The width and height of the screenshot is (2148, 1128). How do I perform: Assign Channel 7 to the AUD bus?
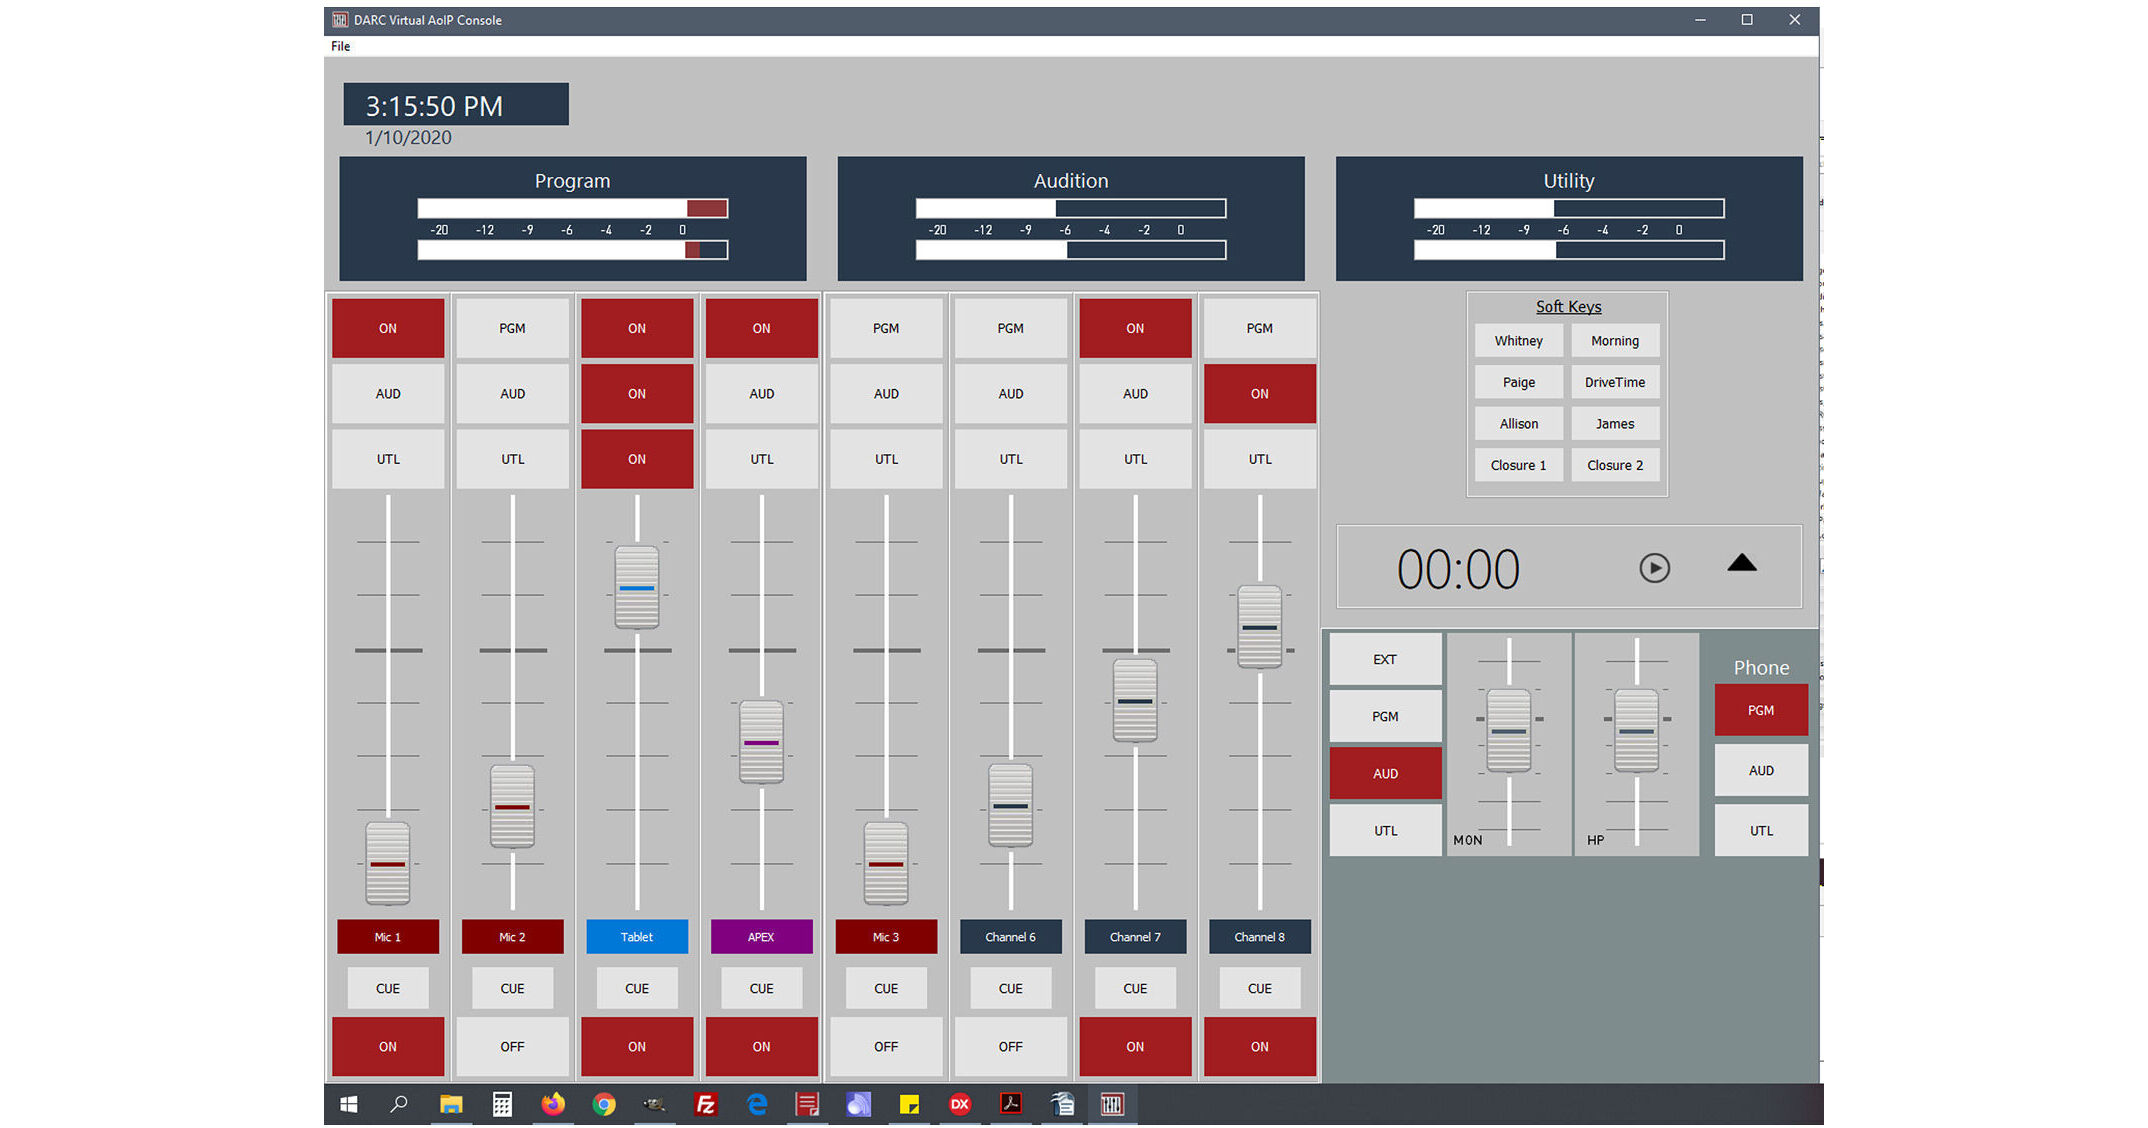tap(1135, 393)
